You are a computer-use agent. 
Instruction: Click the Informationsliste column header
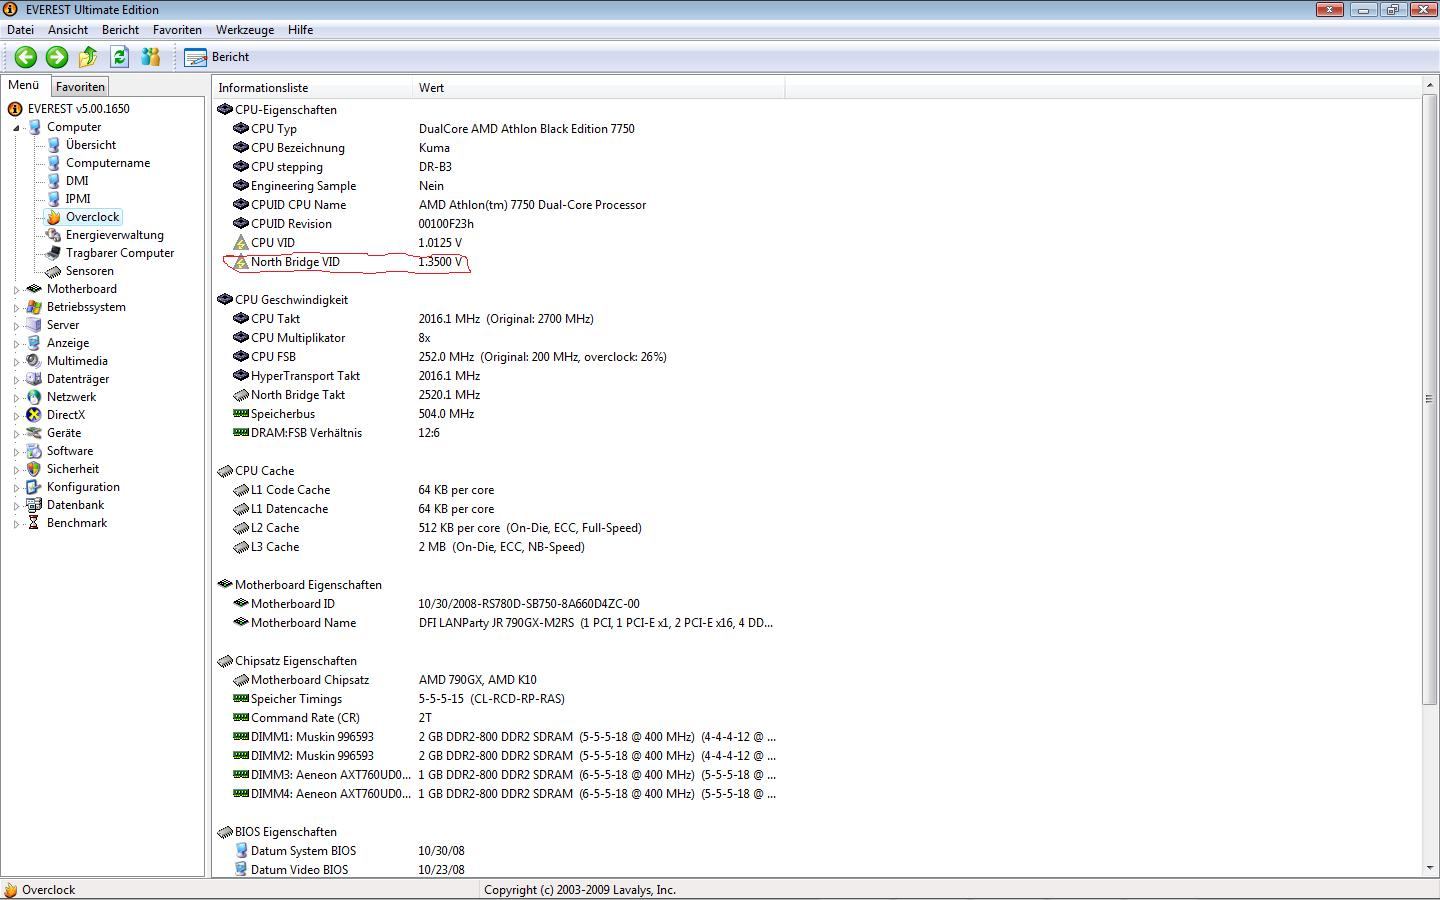click(312, 88)
